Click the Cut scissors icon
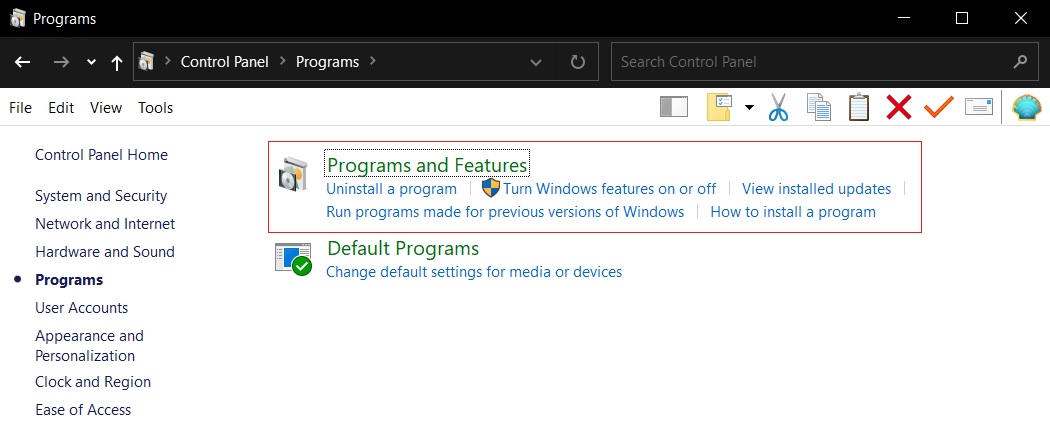The height and width of the screenshot is (423, 1050). (x=778, y=107)
